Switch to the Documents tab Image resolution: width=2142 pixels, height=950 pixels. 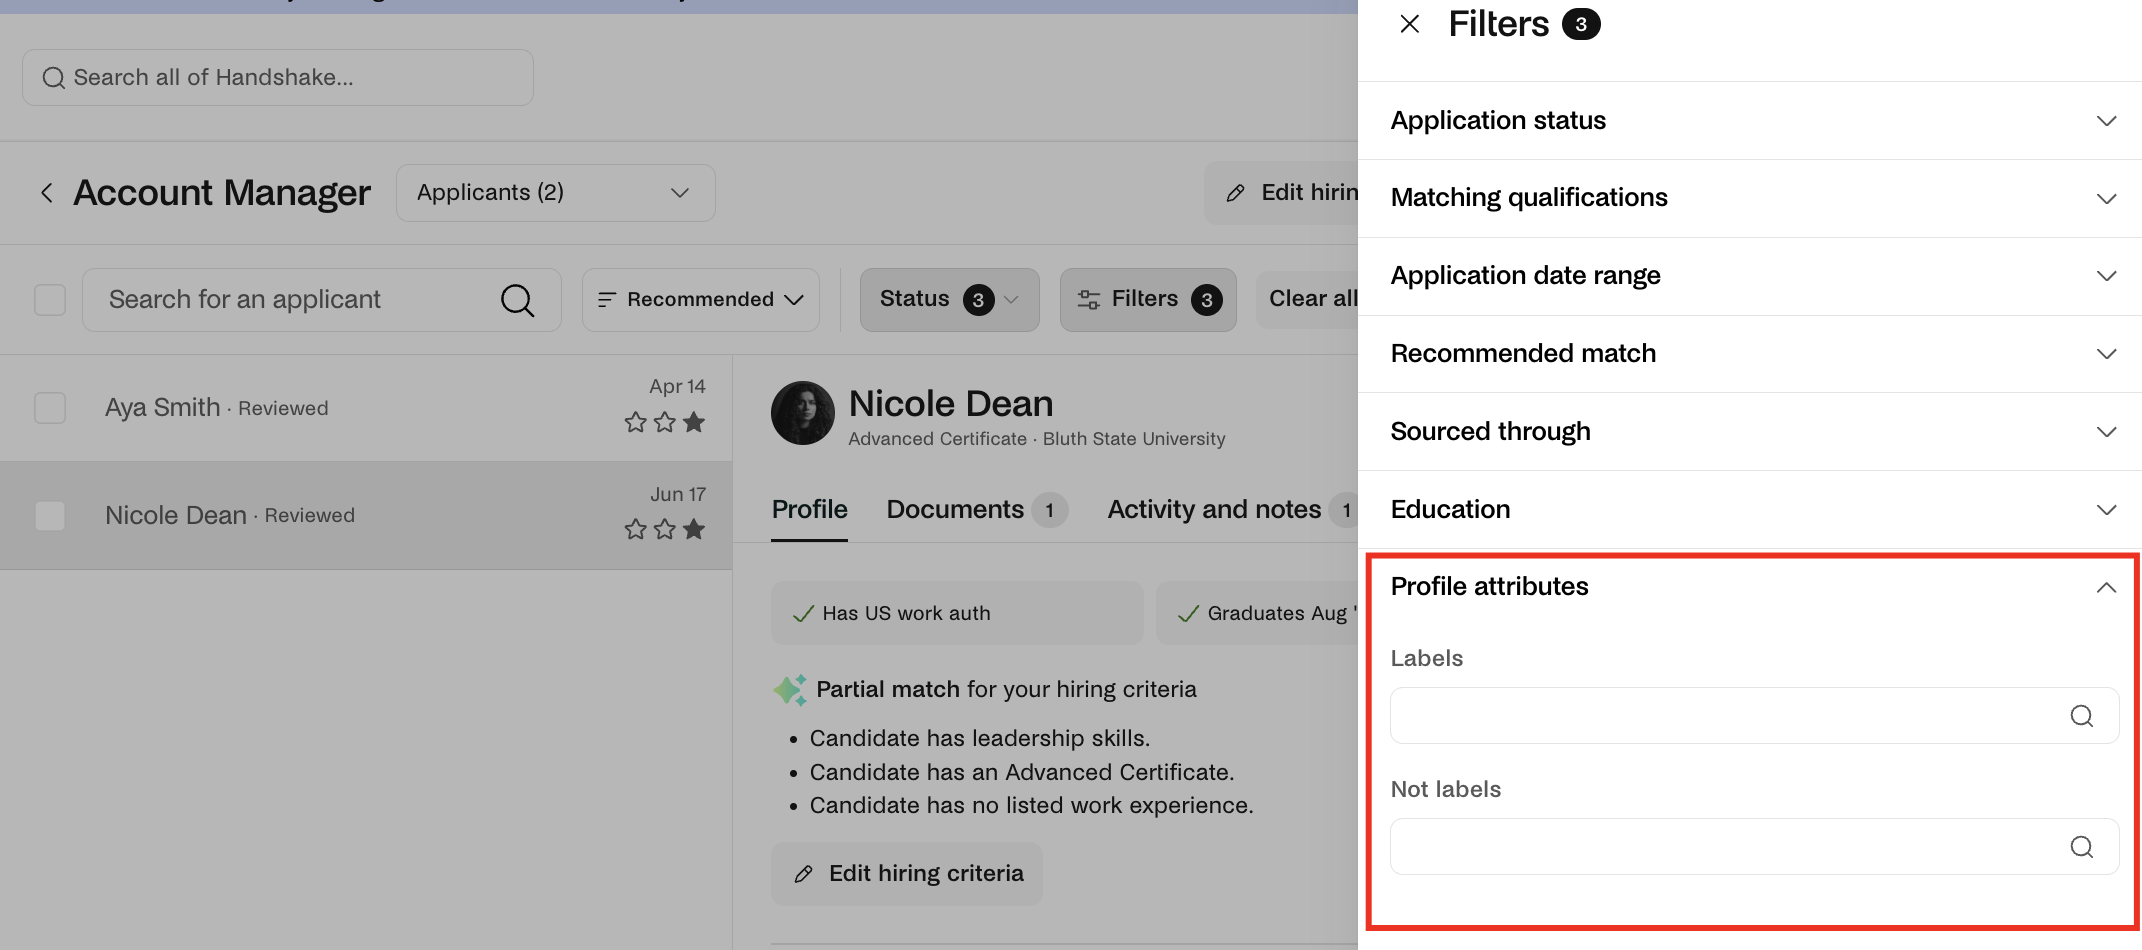pyautogui.click(x=977, y=510)
